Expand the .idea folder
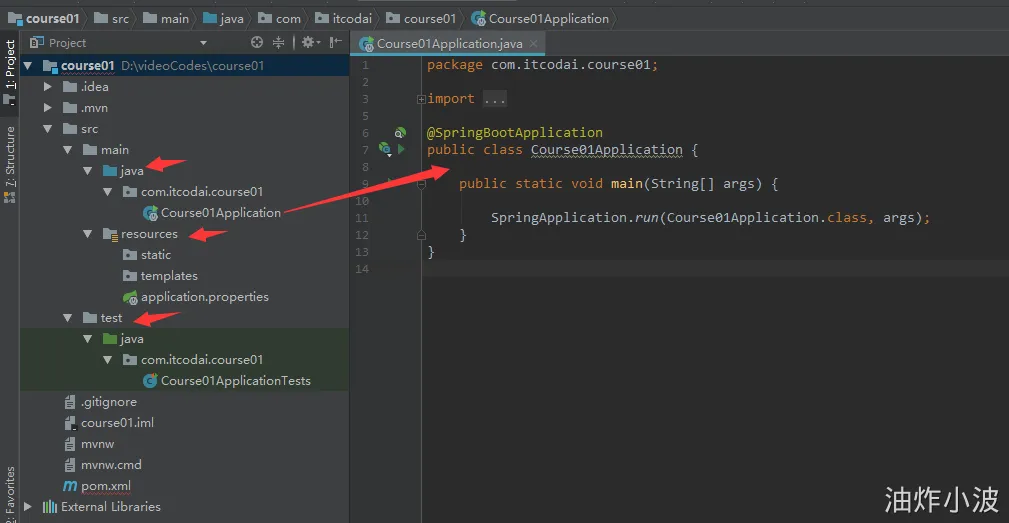The height and width of the screenshot is (523, 1009). [48, 86]
